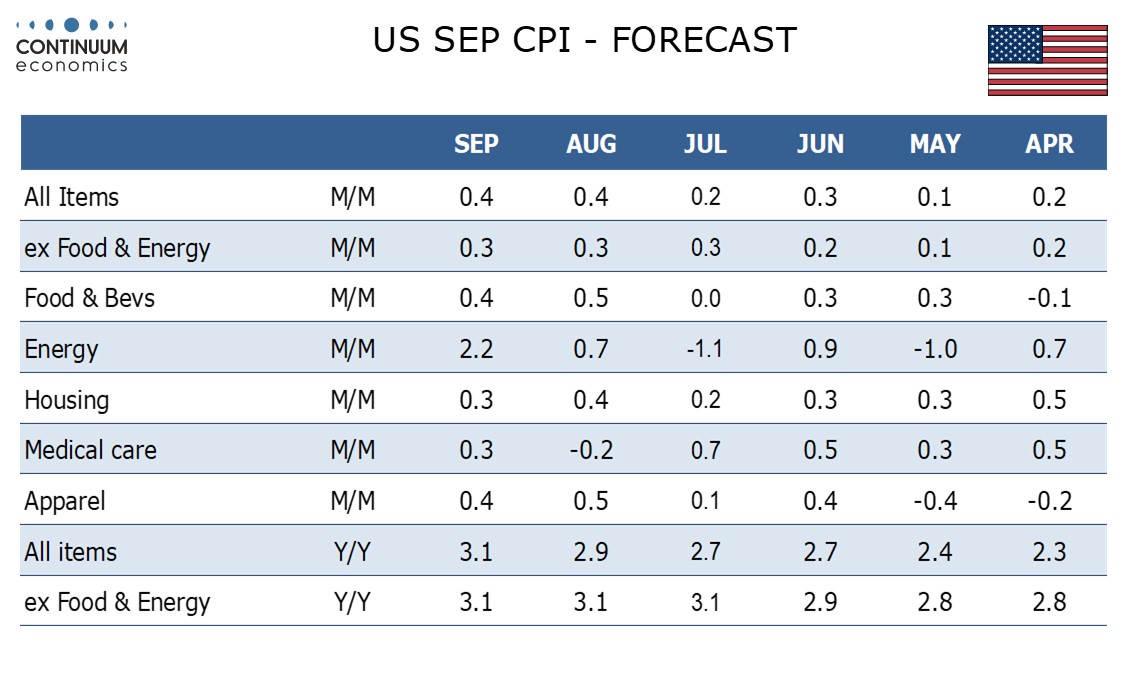The width and height of the screenshot is (1134, 680).
Task: Select the Apparel row label
Action: click(x=65, y=501)
